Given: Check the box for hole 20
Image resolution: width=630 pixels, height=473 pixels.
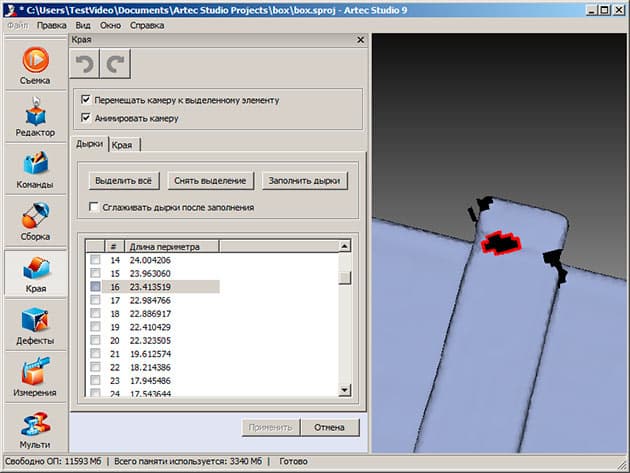Looking at the screenshot, I should 95,340.
